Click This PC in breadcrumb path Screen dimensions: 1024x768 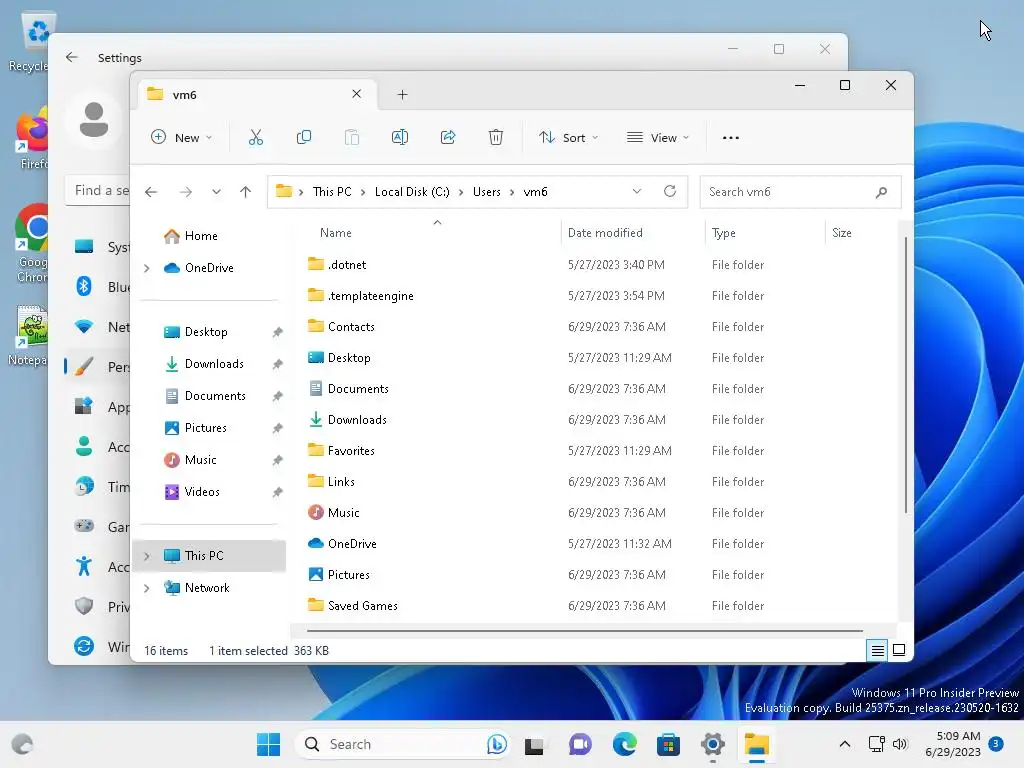332,192
